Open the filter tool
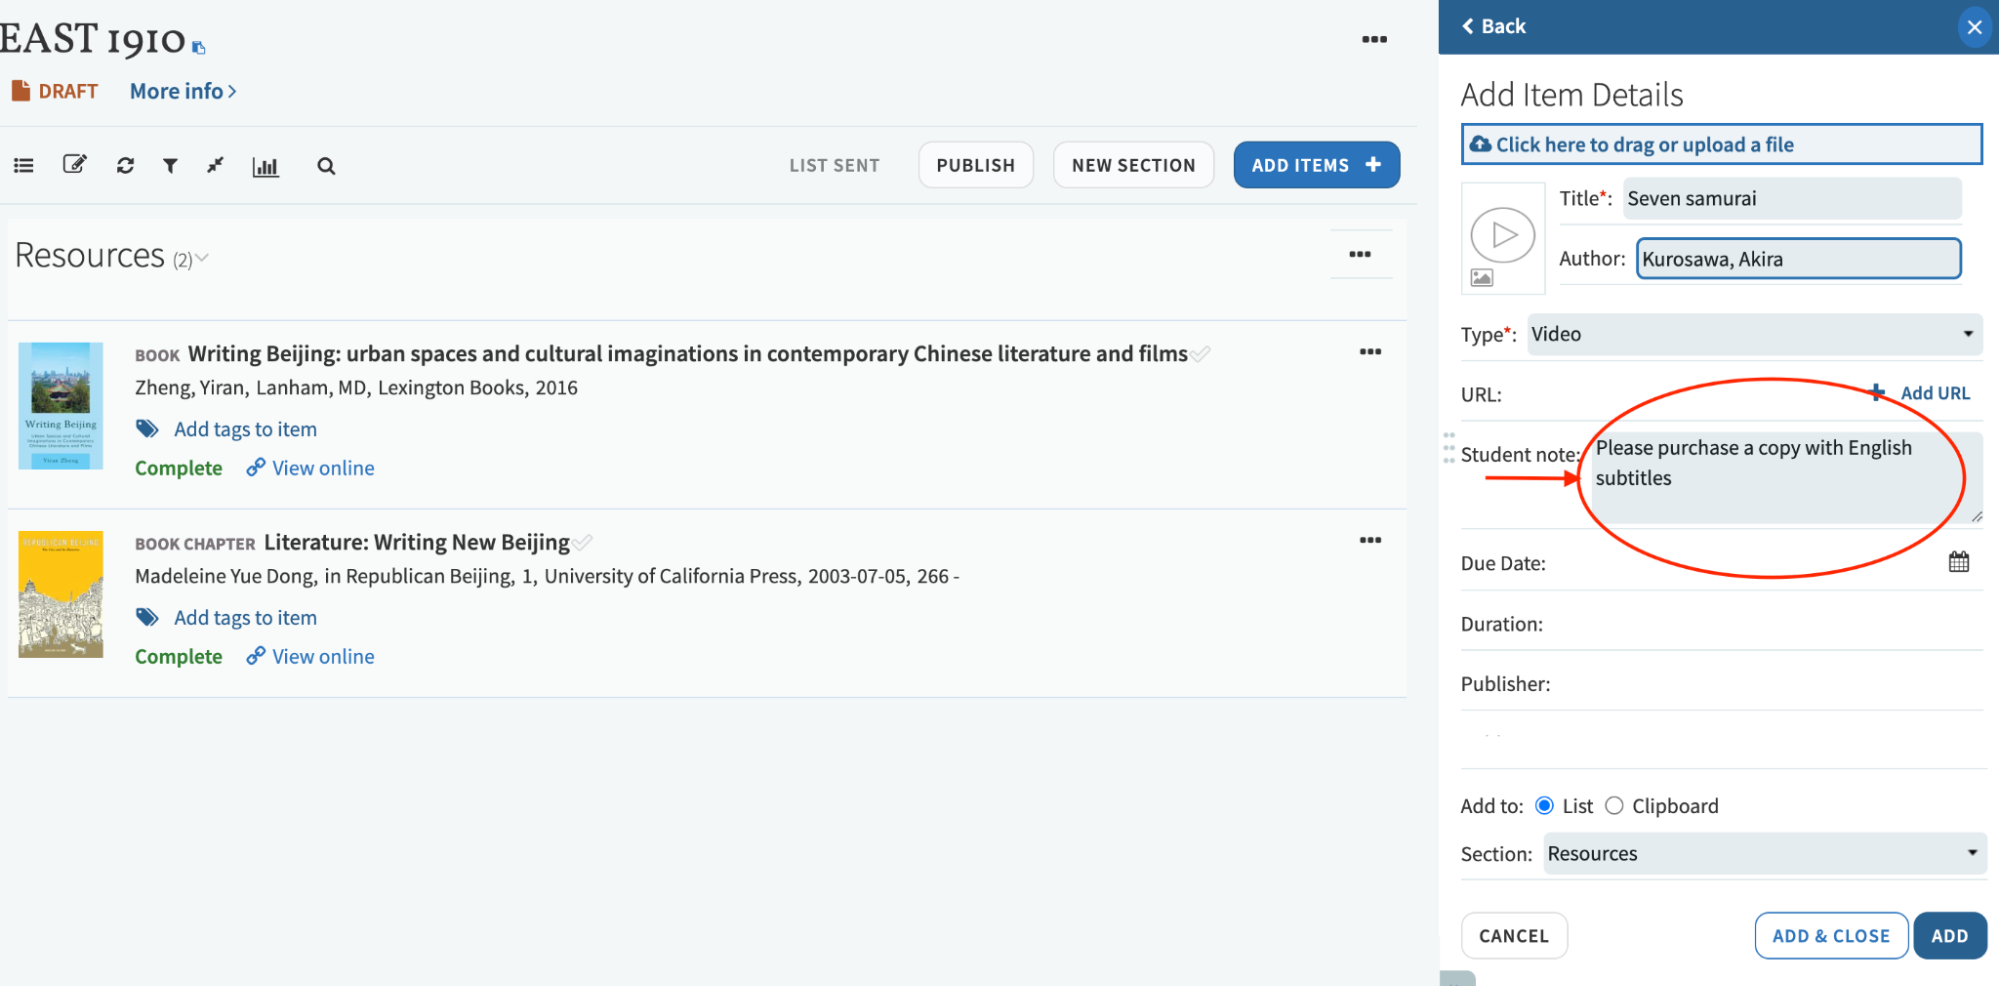 pos(170,165)
